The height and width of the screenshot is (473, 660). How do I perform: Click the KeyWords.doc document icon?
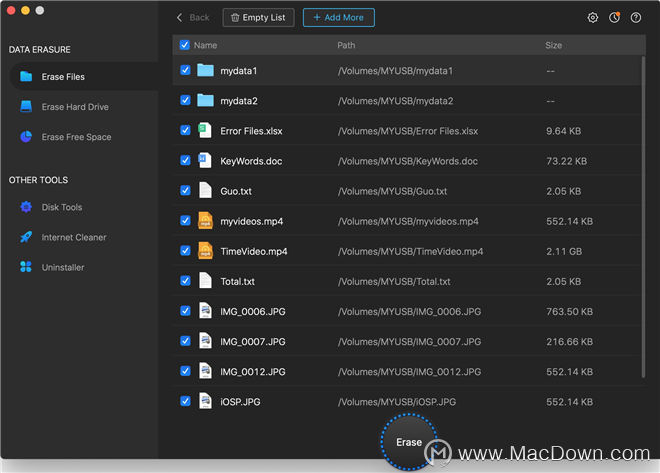click(x=205, y=160)
